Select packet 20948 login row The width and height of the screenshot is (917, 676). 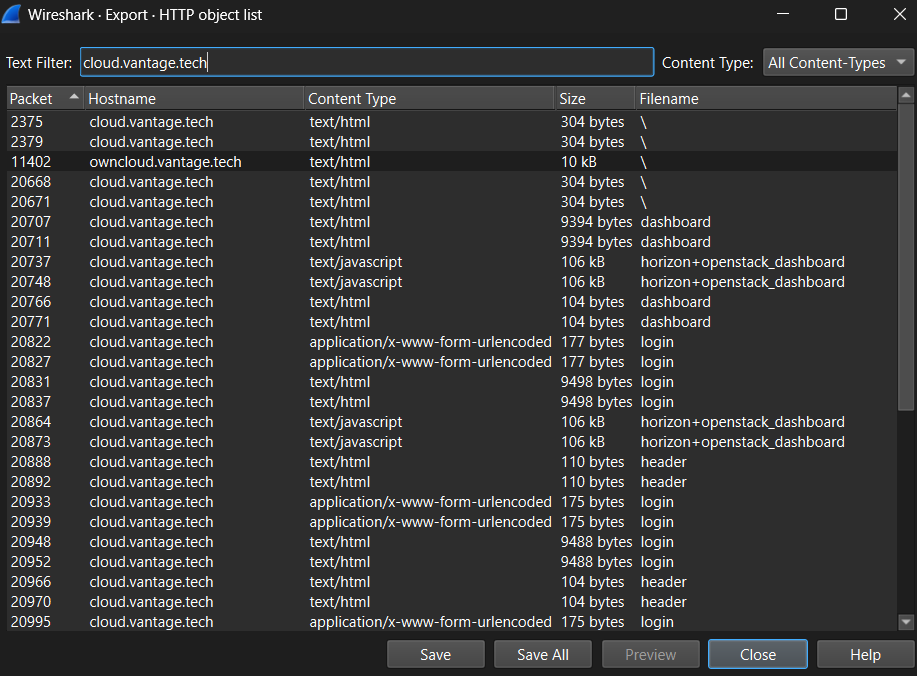pyautogui.click(x=451, y=542)
